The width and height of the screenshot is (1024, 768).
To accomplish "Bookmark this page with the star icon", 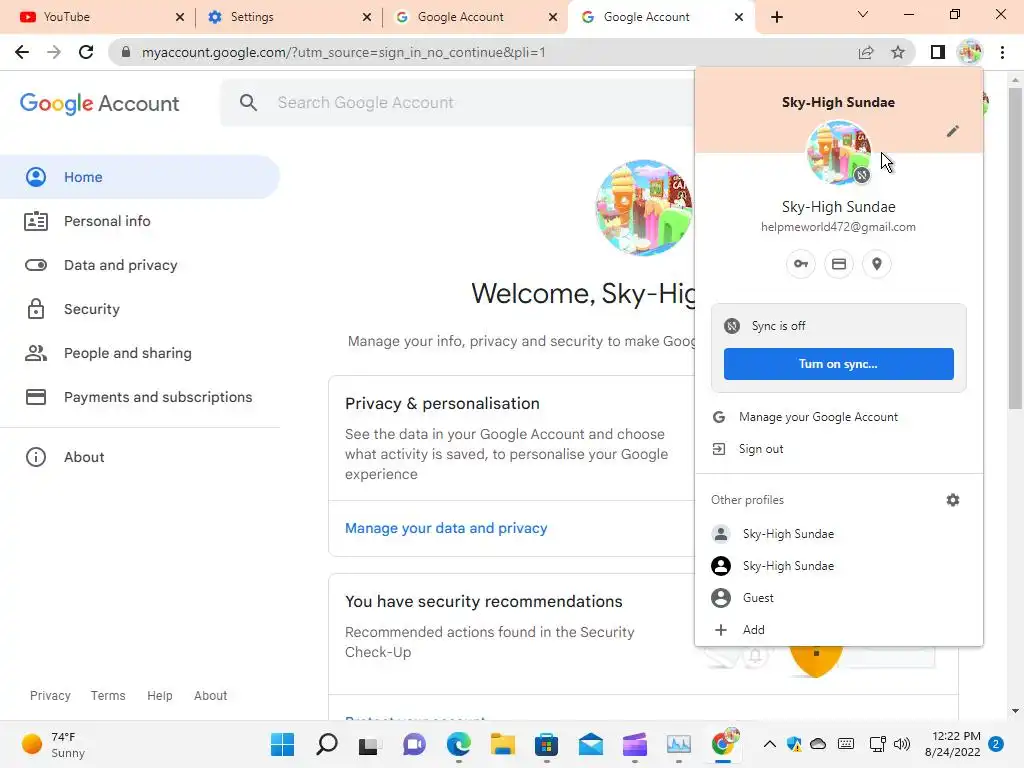I will tap(898, 52).
